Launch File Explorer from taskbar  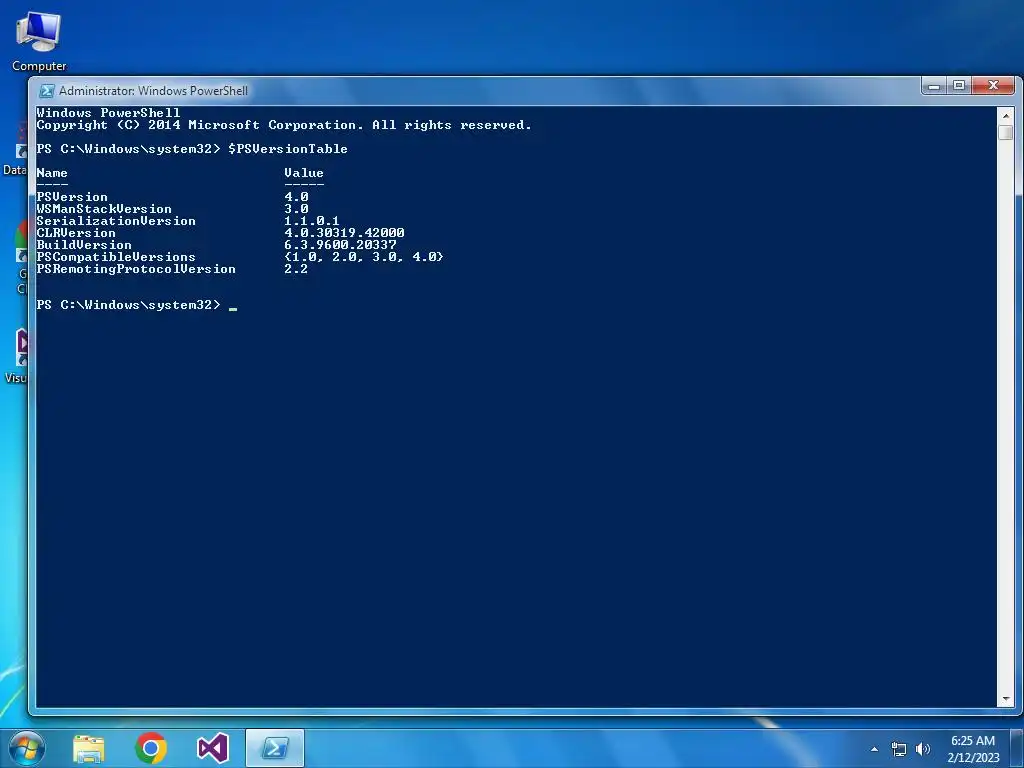tap(89, 748)
